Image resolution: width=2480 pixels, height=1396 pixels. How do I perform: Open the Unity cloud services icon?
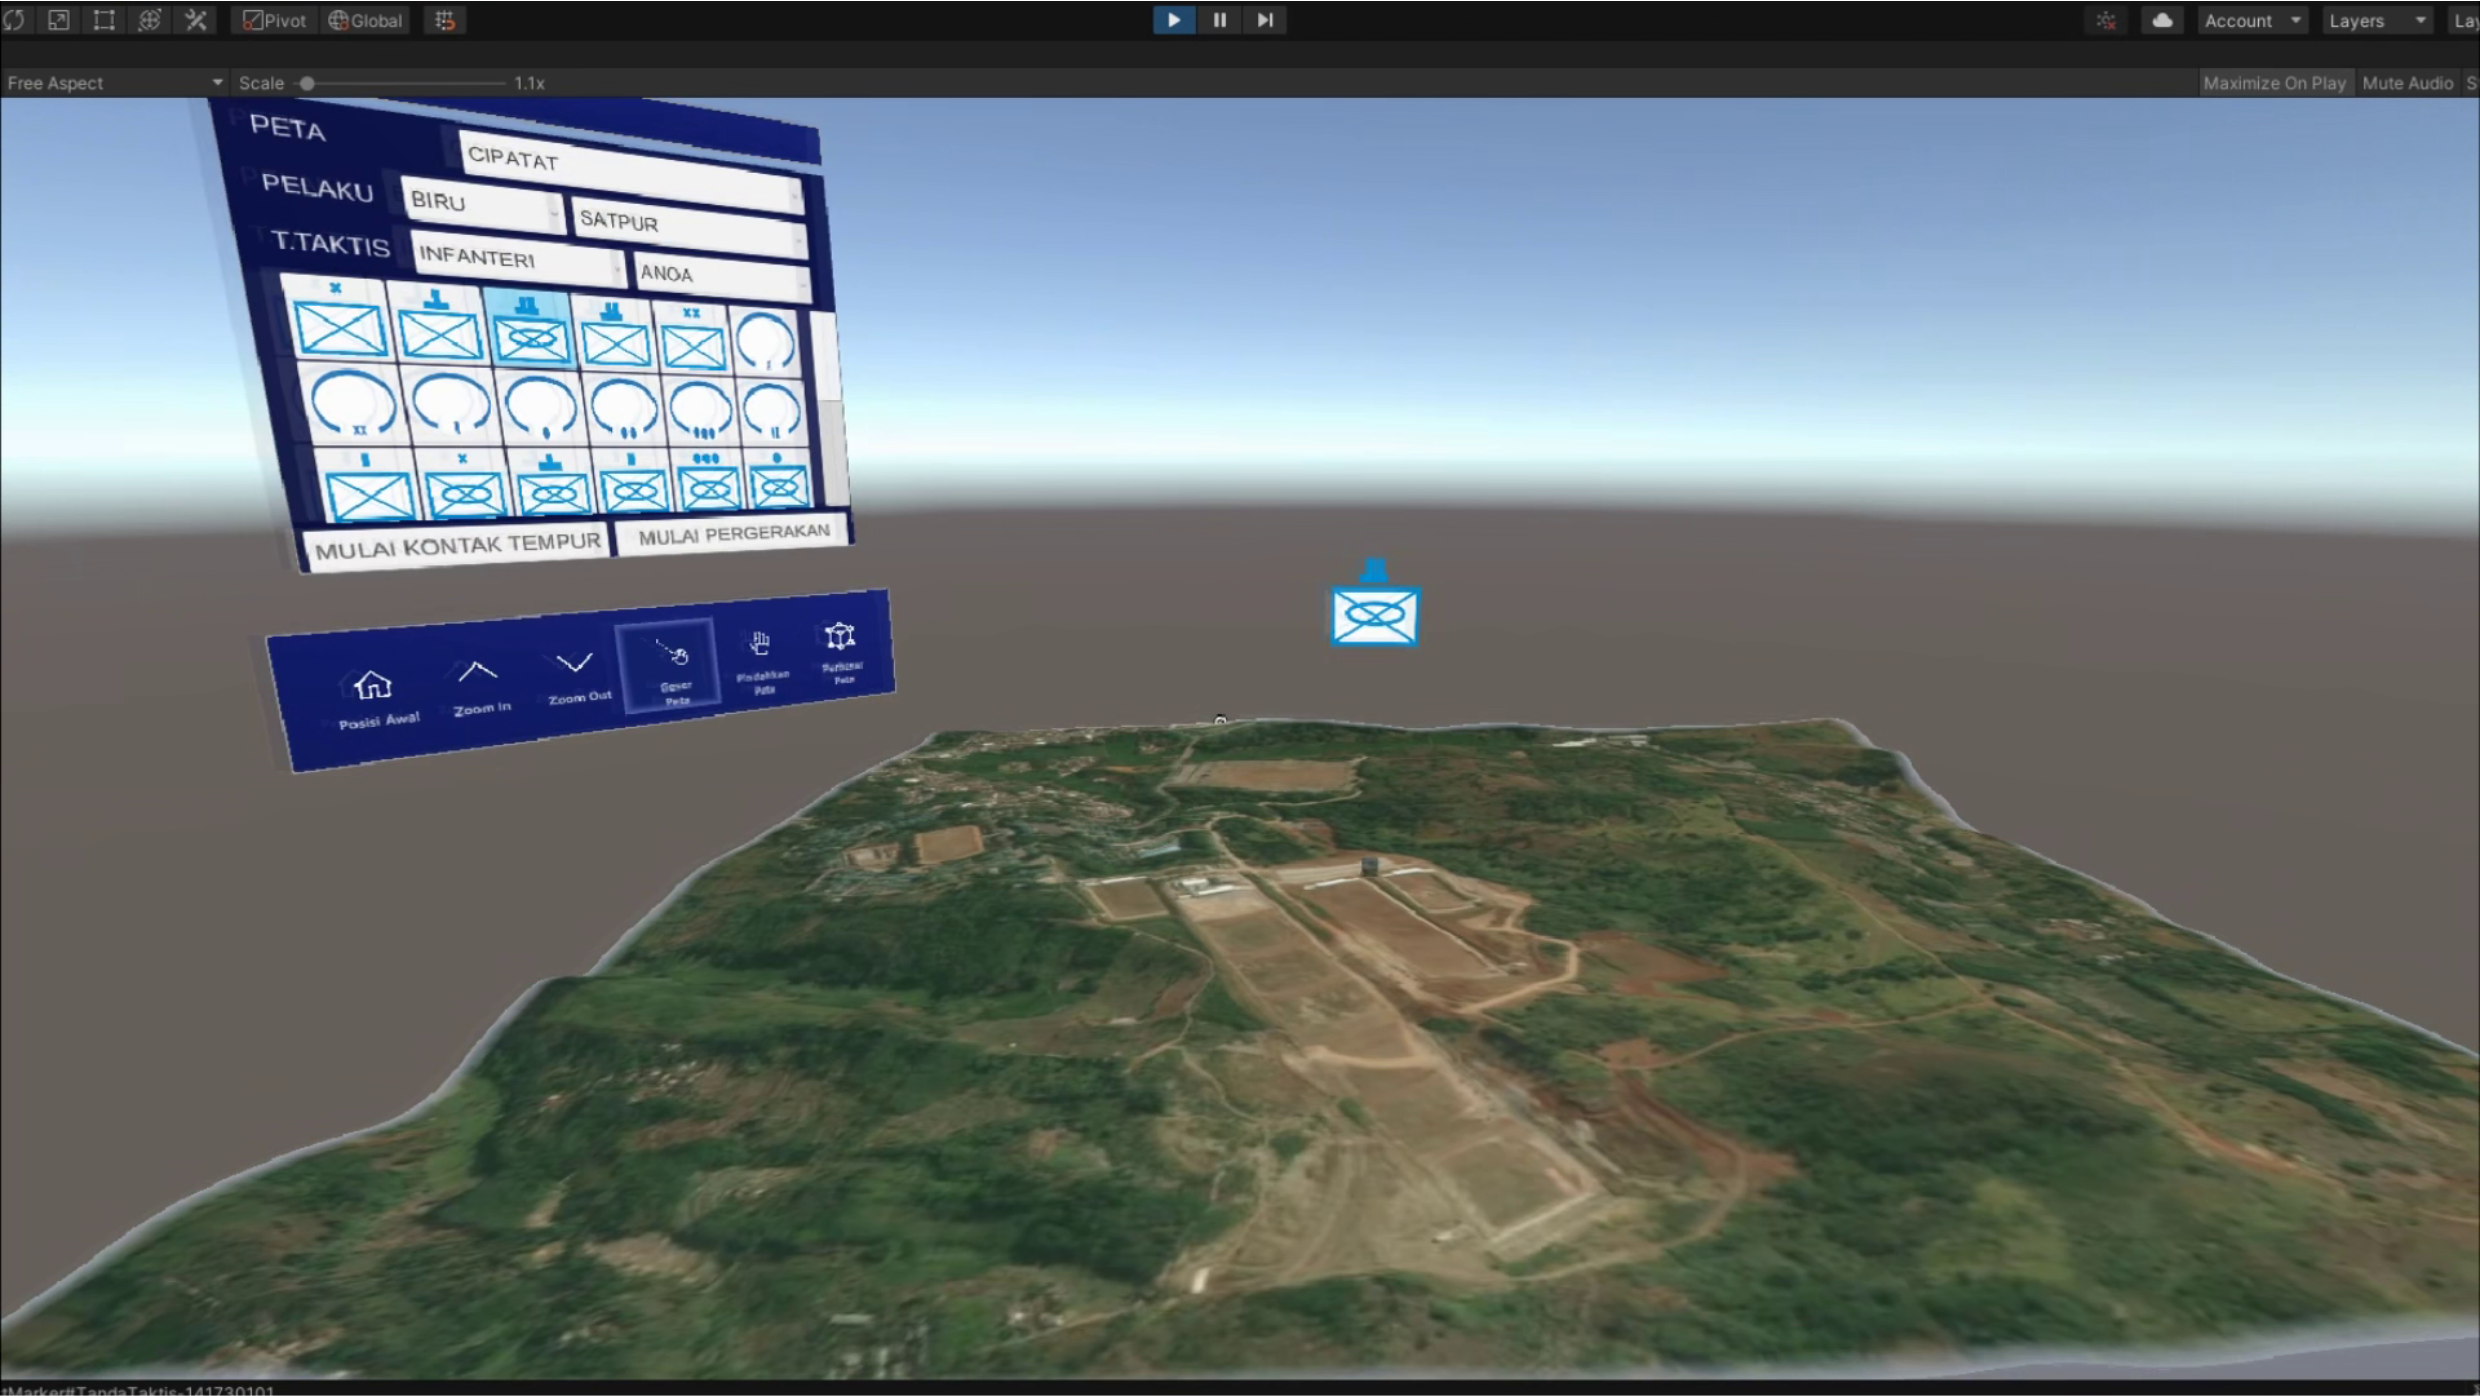click(2162, 20)
